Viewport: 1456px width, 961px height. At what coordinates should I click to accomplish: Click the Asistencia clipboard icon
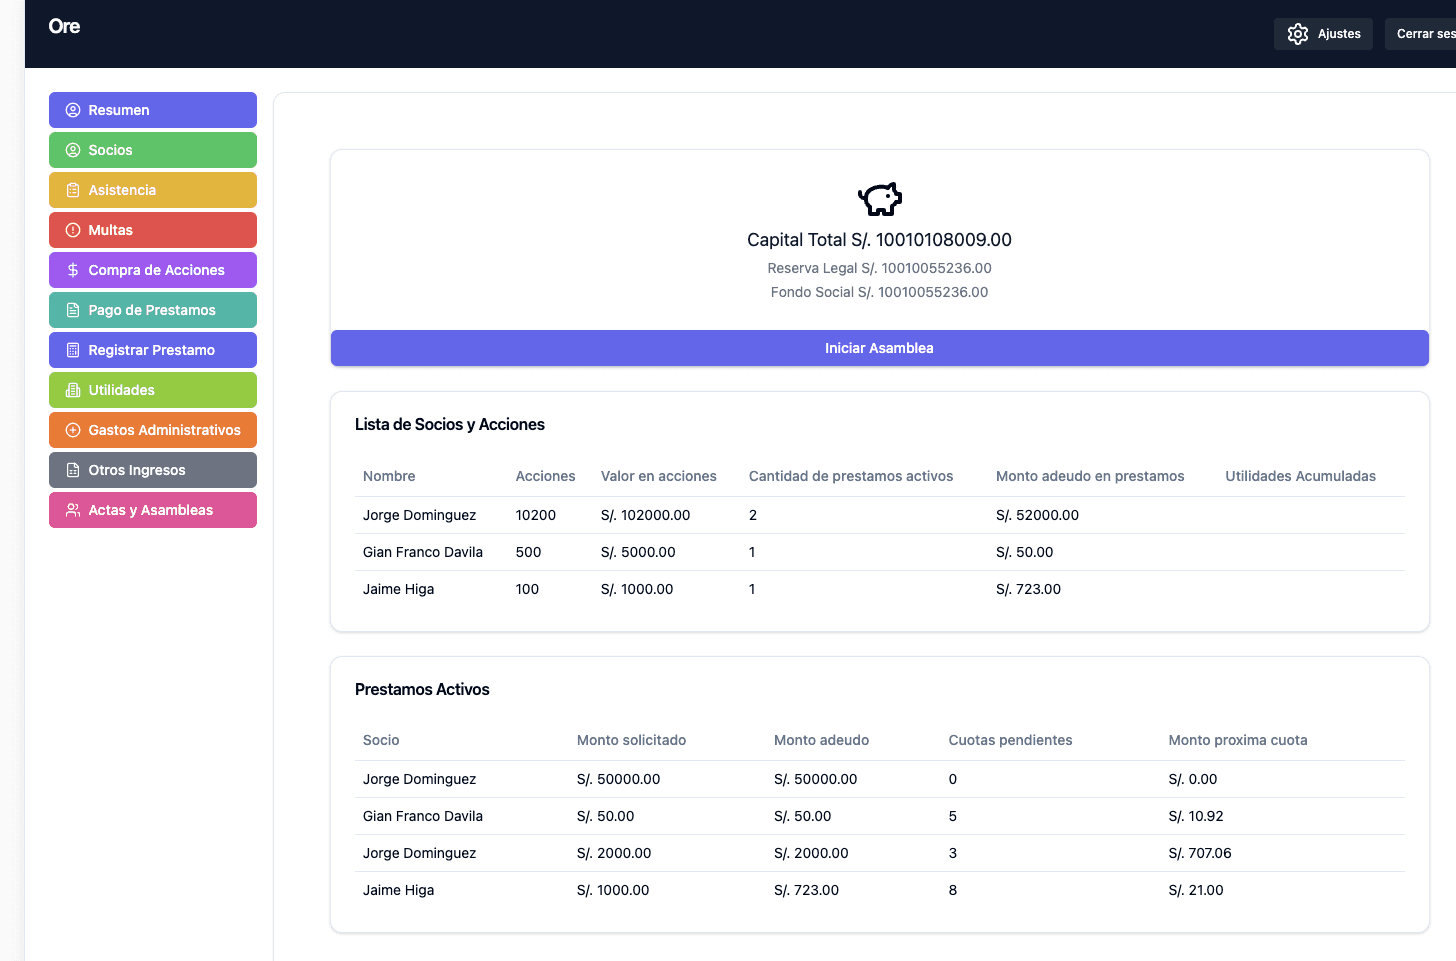(x=73, y=190)
